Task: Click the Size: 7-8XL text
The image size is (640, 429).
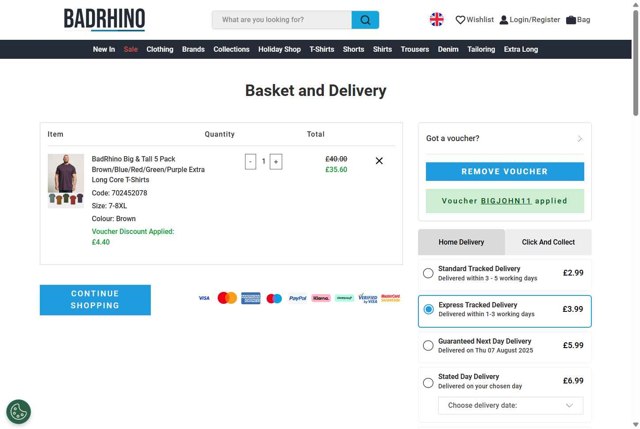Action: (109, 206)
